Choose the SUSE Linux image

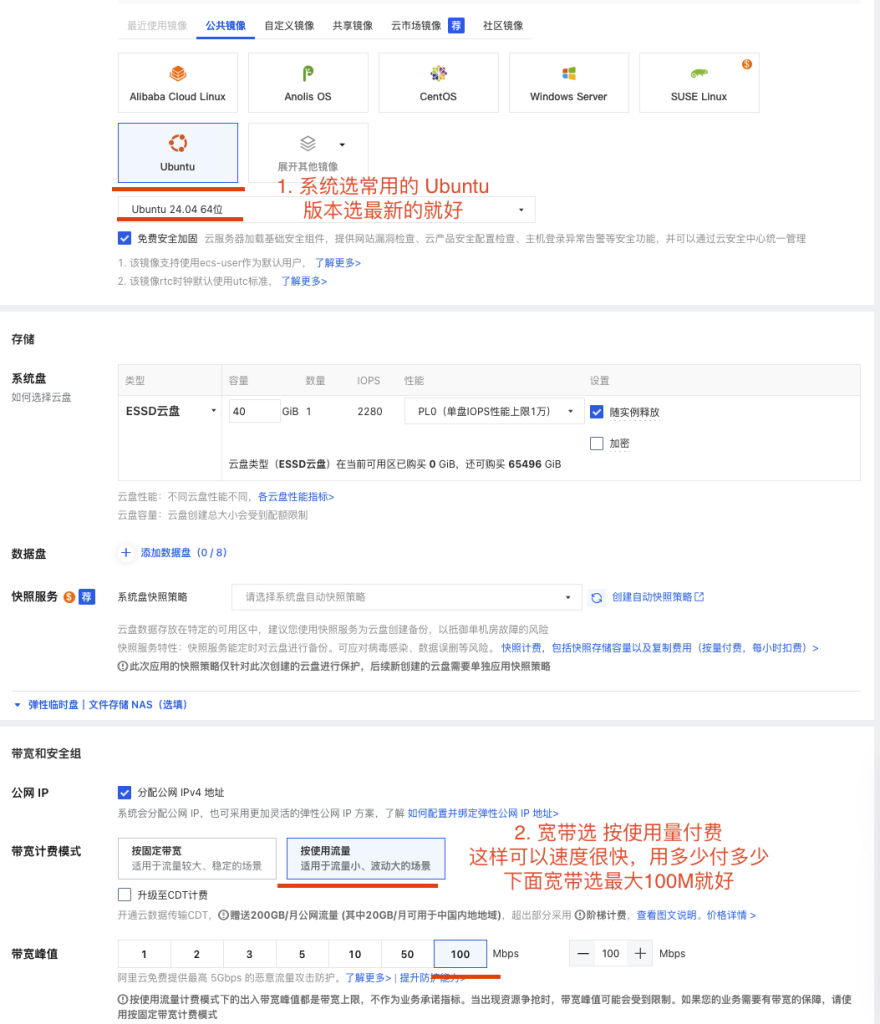tap(699, 83)
